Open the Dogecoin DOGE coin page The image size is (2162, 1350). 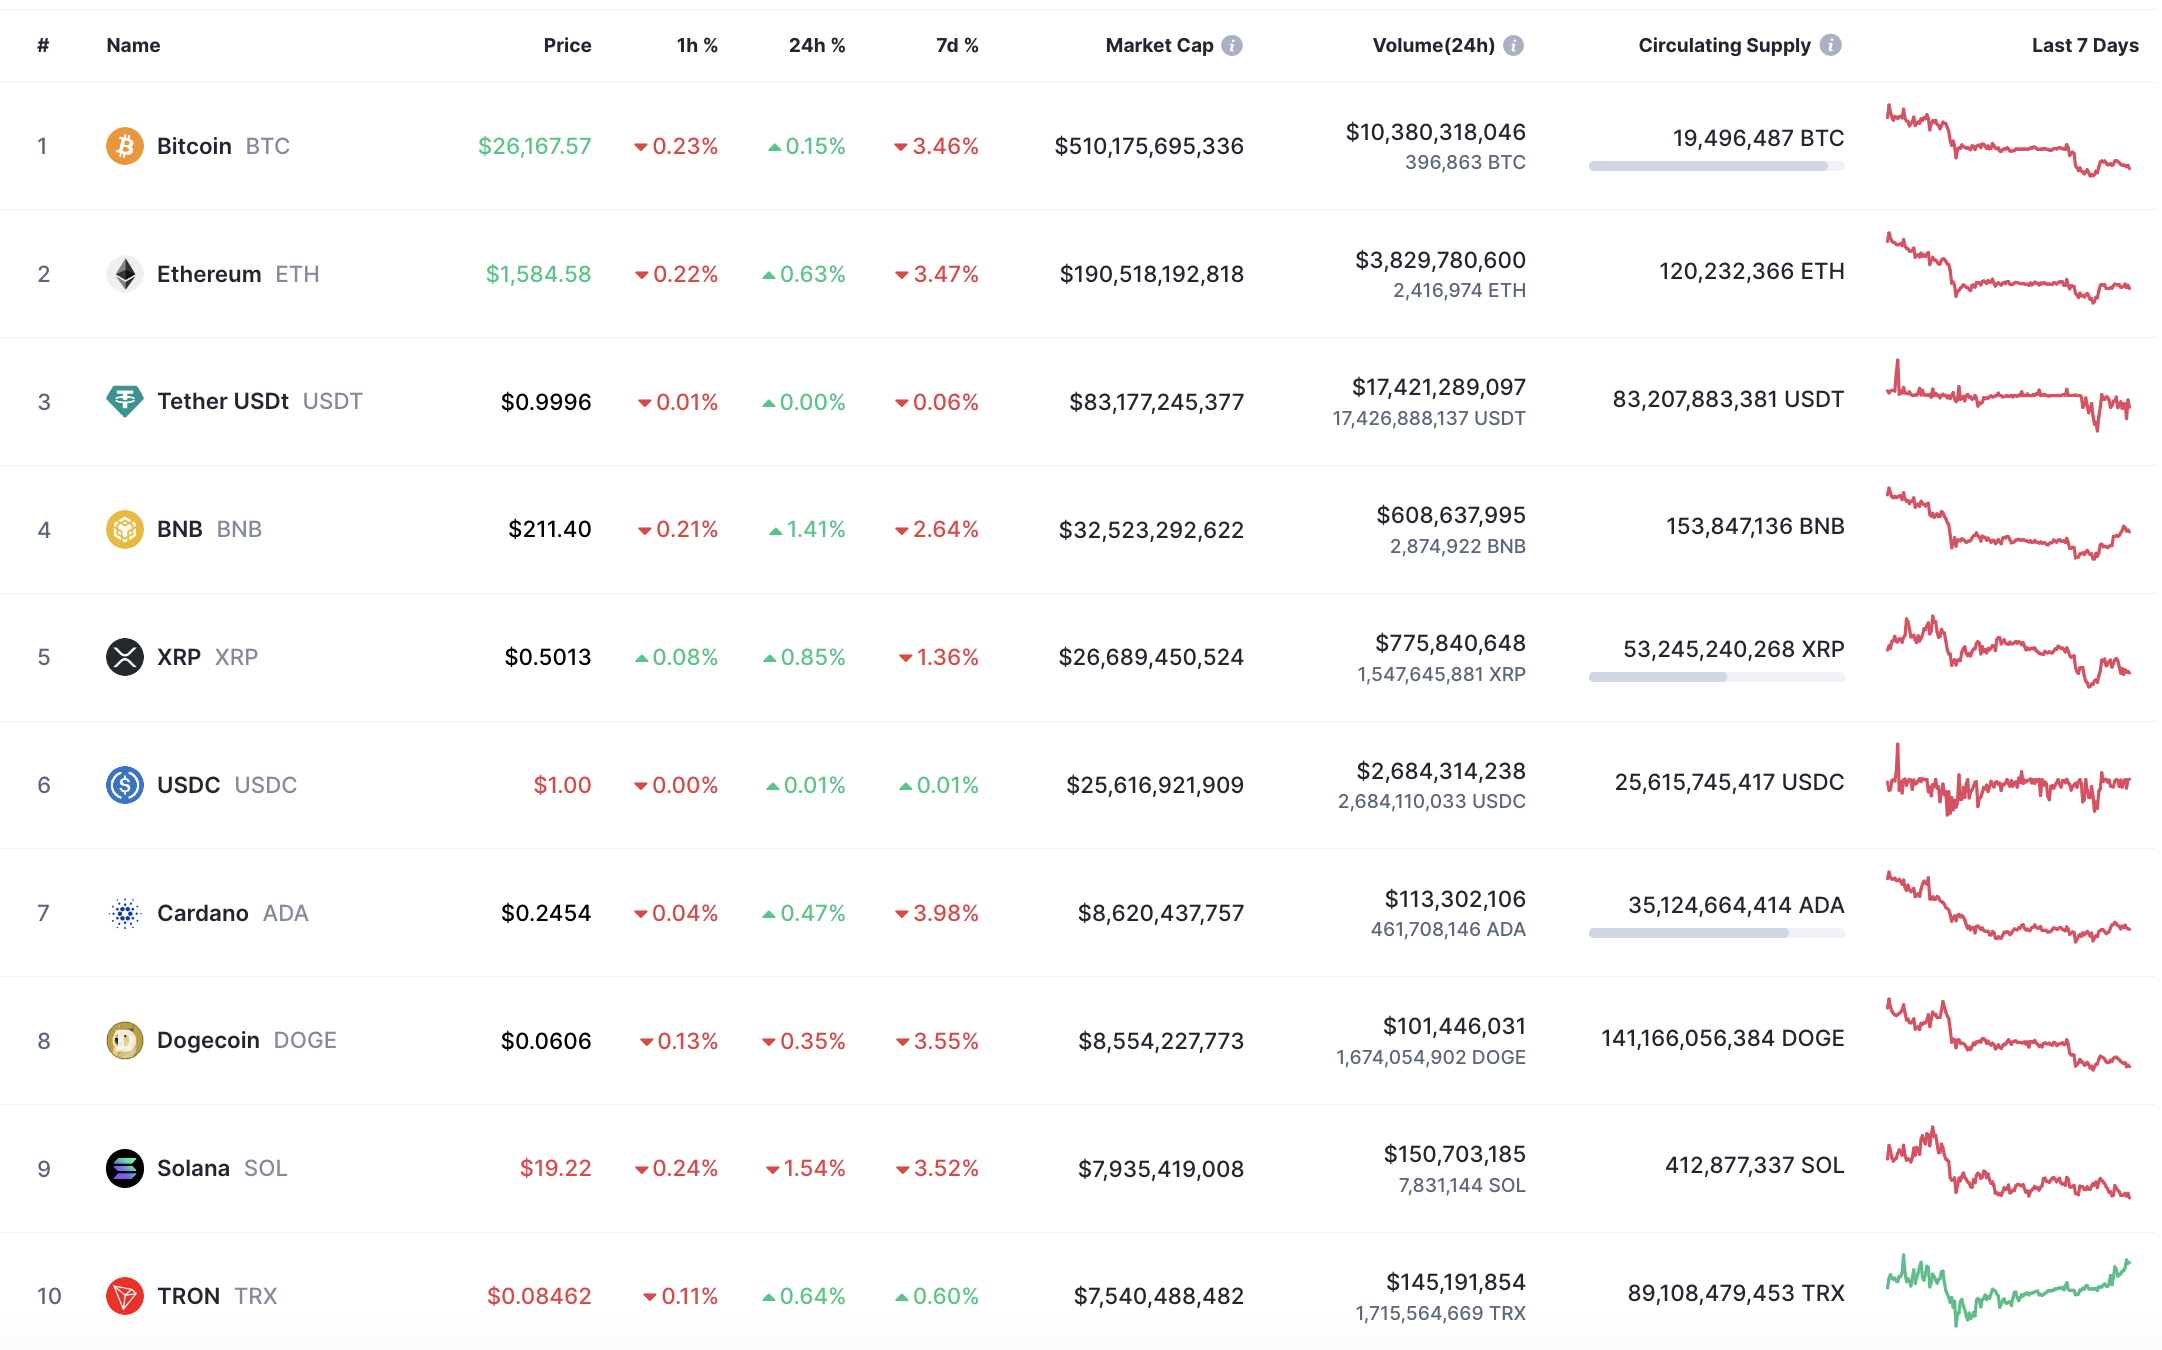[x=208, y=1040]
